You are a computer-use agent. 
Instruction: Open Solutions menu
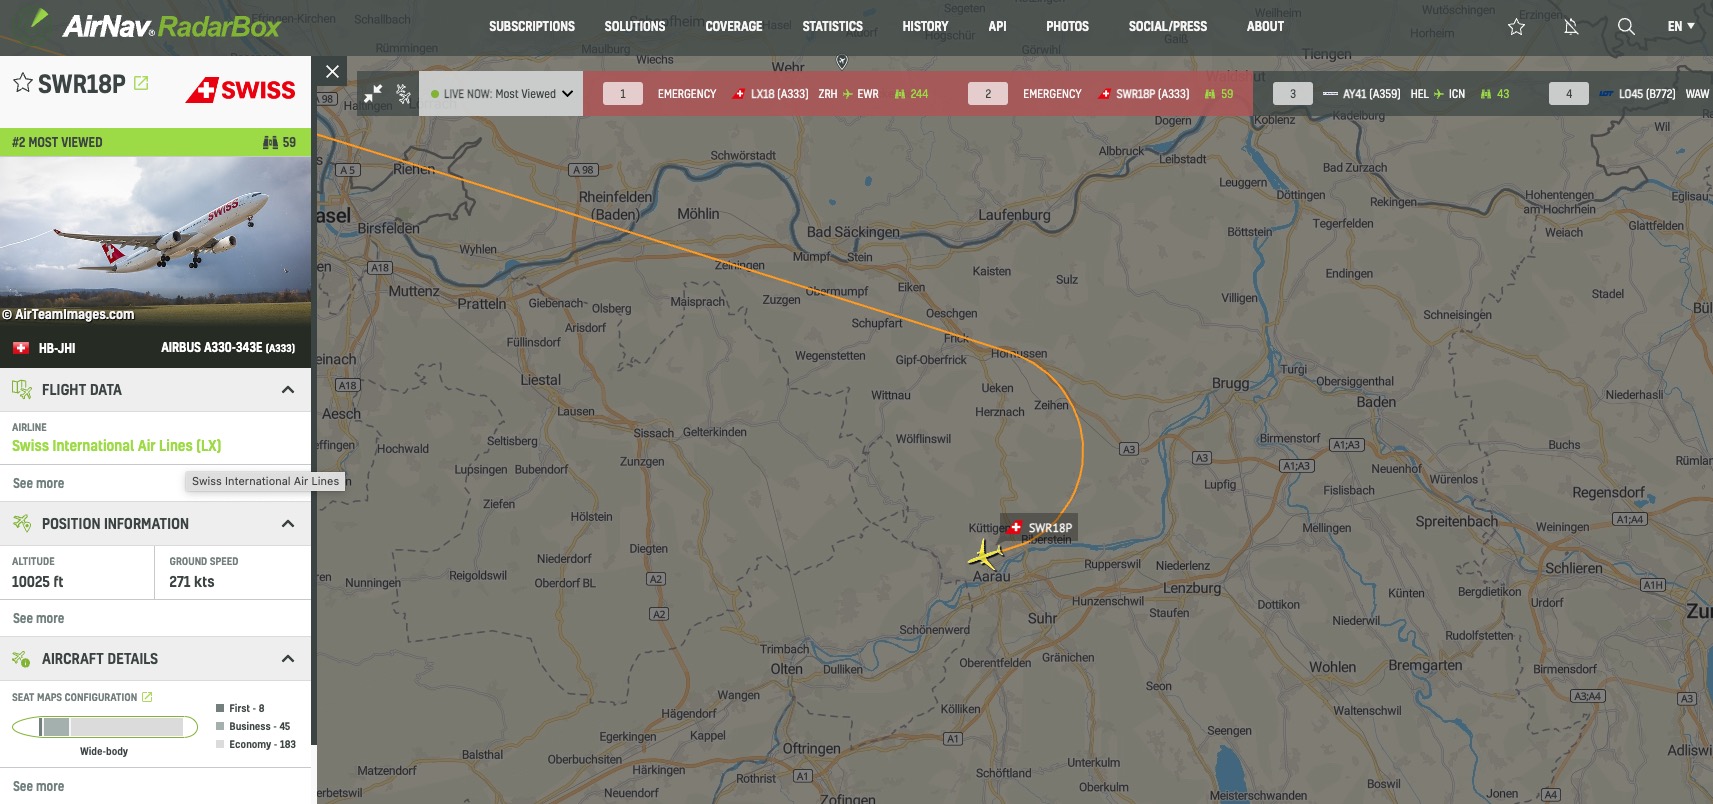tap(634, 26)
